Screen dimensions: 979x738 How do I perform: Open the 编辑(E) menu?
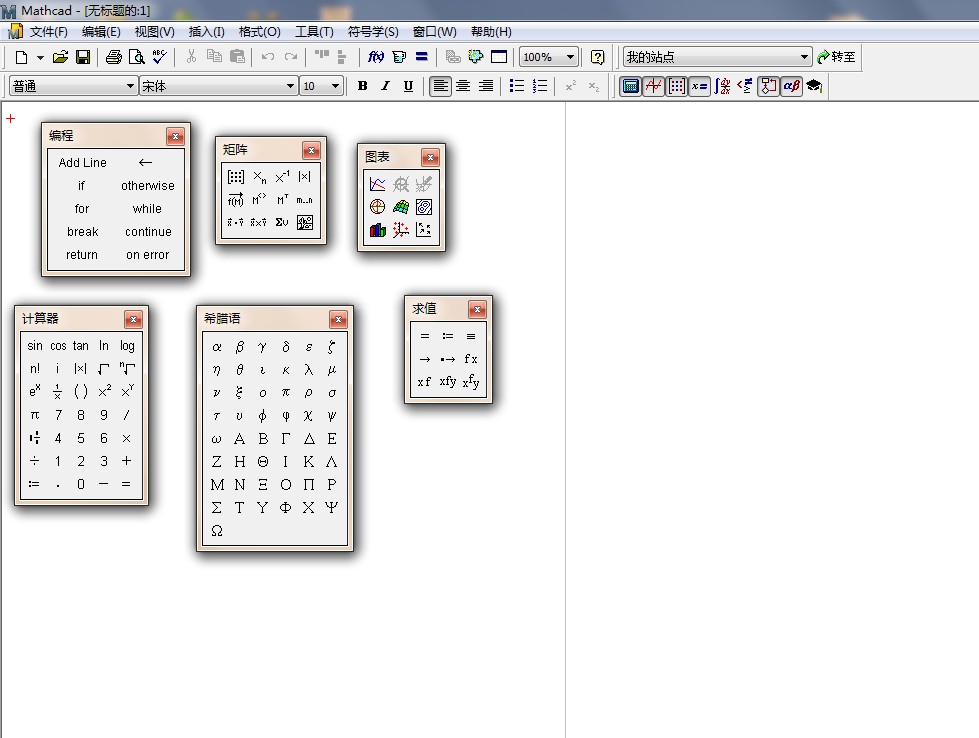101,32
